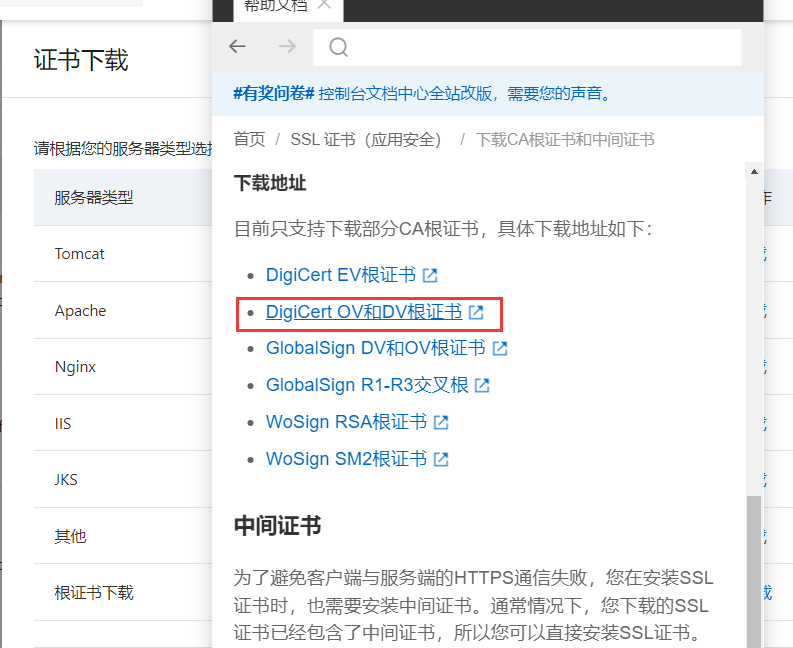Select the Apache row in 证书下载 table

pos(123,310)
